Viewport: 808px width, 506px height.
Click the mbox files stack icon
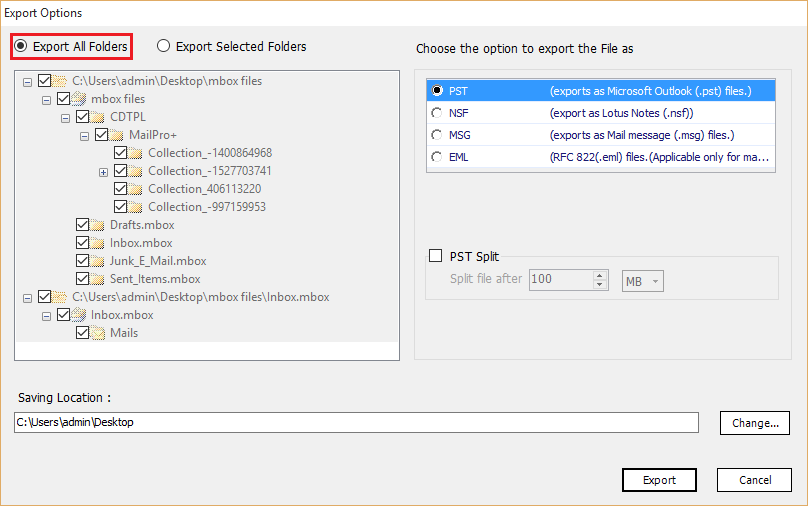coord(79,99)
